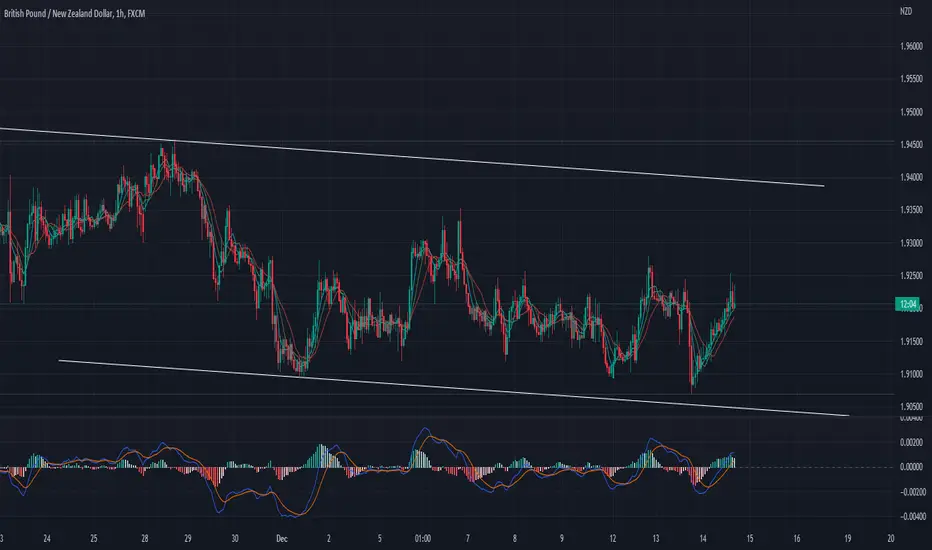Click the 28 date on time axis

coord(144,539)
